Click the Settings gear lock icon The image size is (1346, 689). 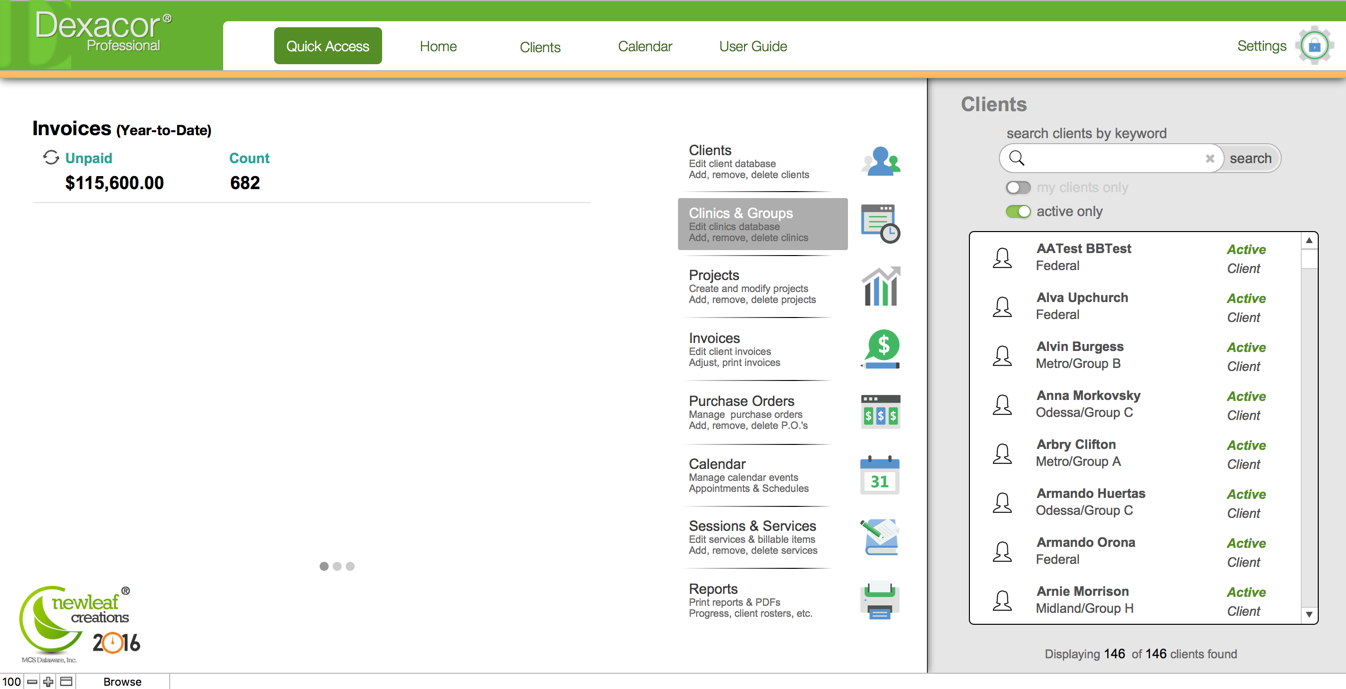tap(1315, 45)
